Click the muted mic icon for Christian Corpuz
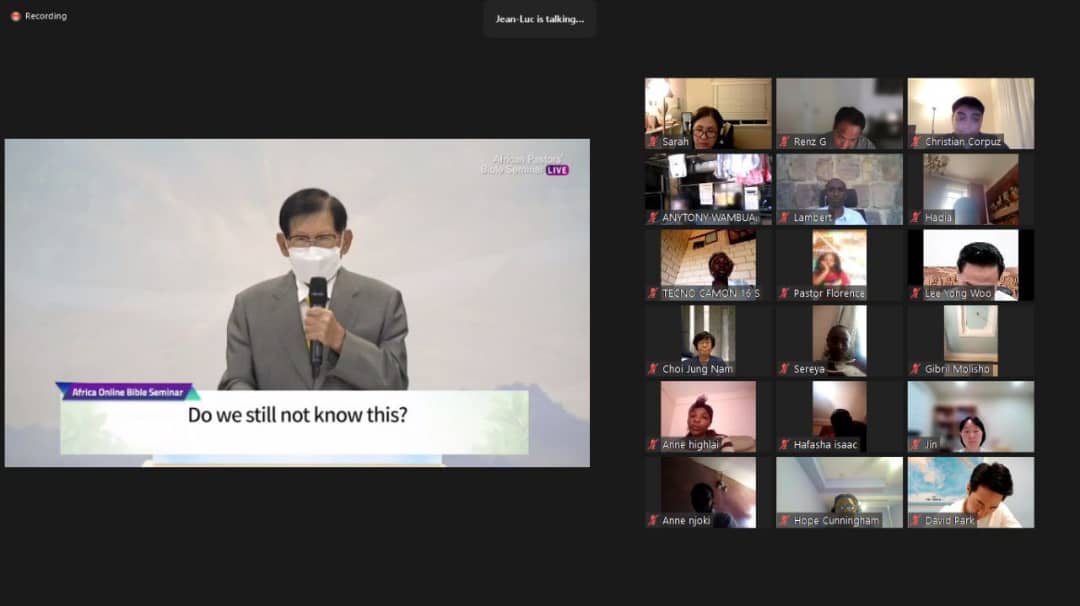Image resolution: width=1080 pixels, height=606 pixels. [x=916, y=142]
